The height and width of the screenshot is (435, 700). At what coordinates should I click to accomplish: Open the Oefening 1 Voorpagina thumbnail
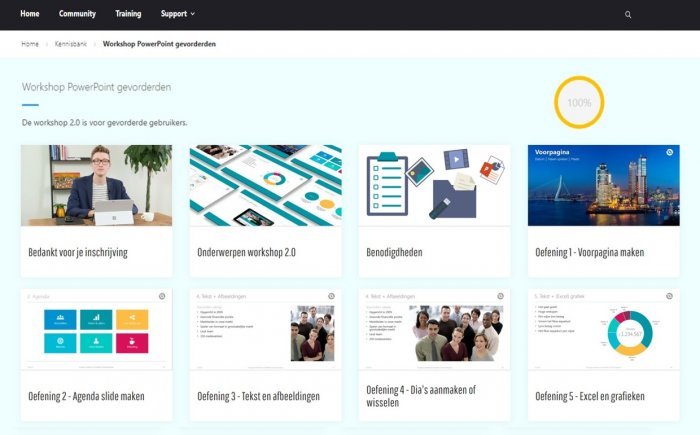point(603,186)
